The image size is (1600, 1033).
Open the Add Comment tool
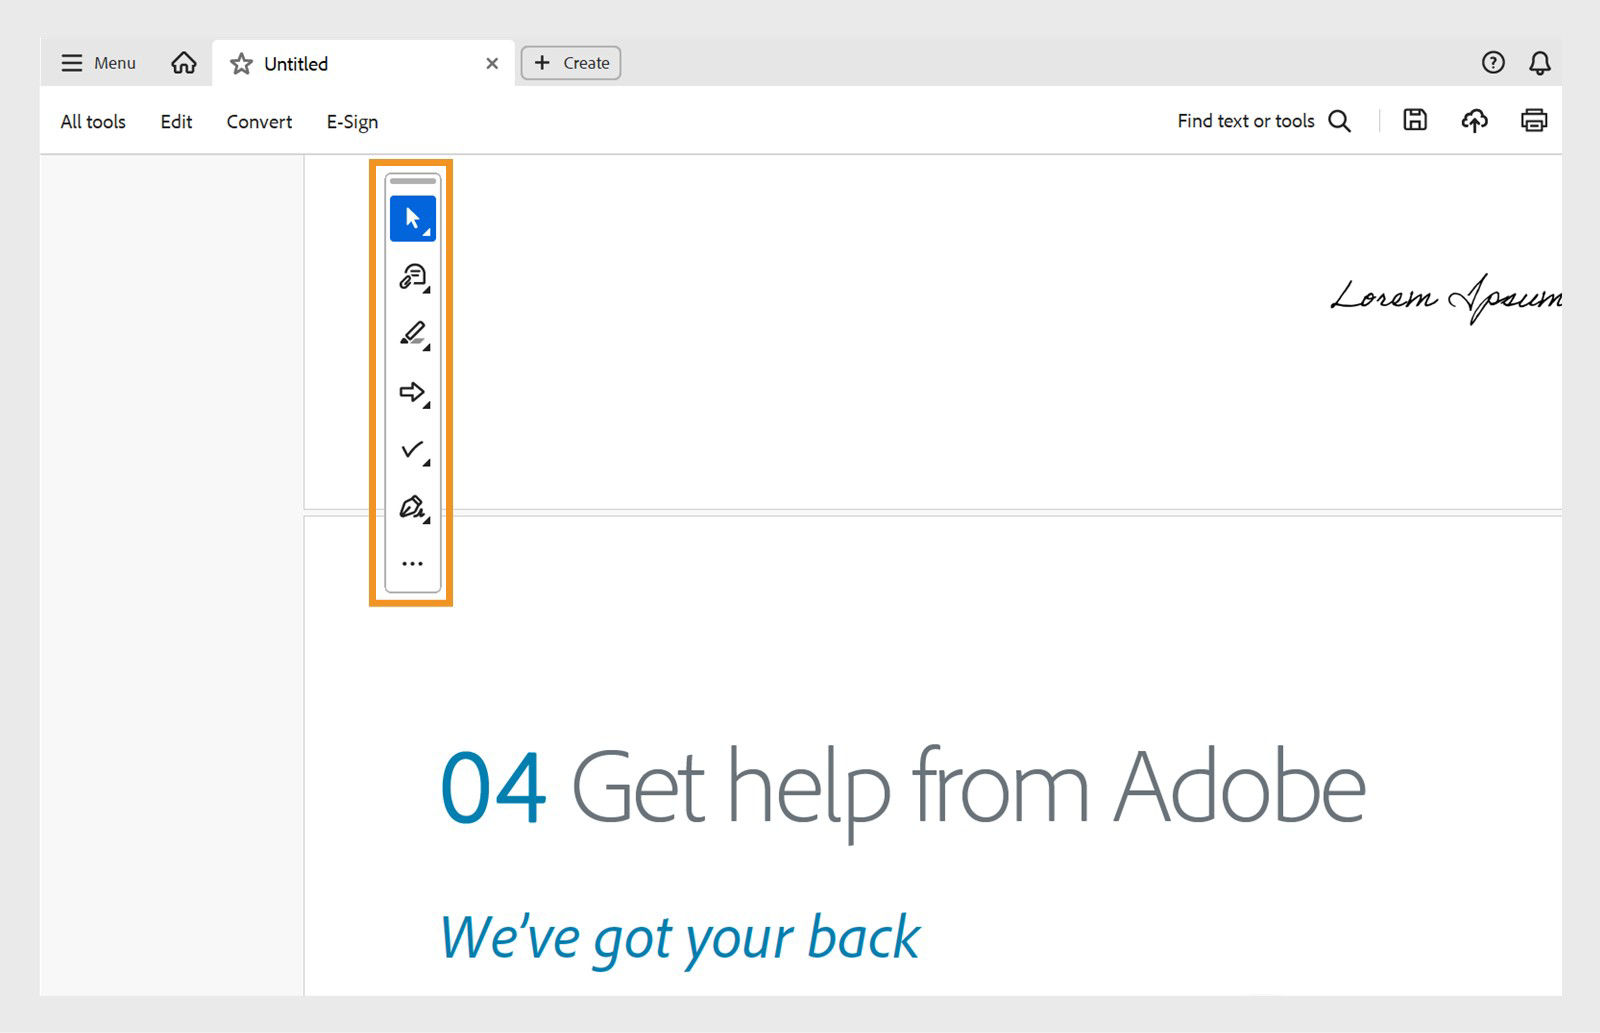412,277
